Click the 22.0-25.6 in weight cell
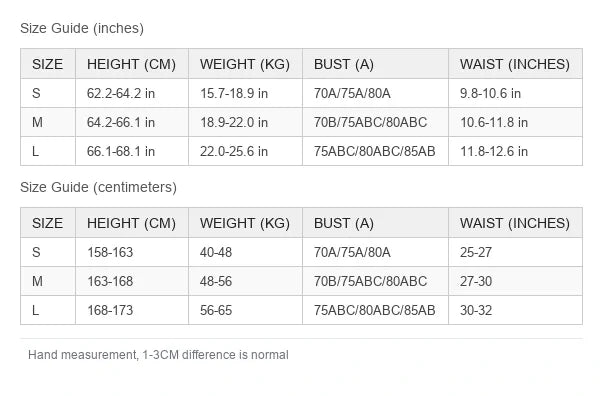This screenshot has width=602, height=396. click(x=245, y=151)
